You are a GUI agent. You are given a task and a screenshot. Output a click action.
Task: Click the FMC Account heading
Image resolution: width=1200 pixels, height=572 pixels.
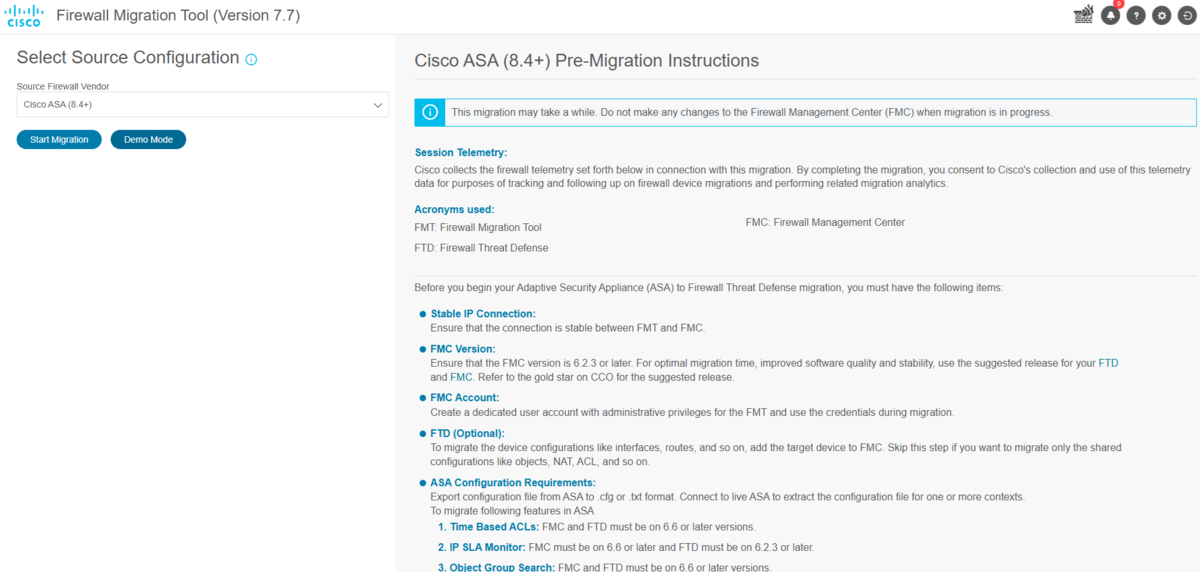(464, 397)
